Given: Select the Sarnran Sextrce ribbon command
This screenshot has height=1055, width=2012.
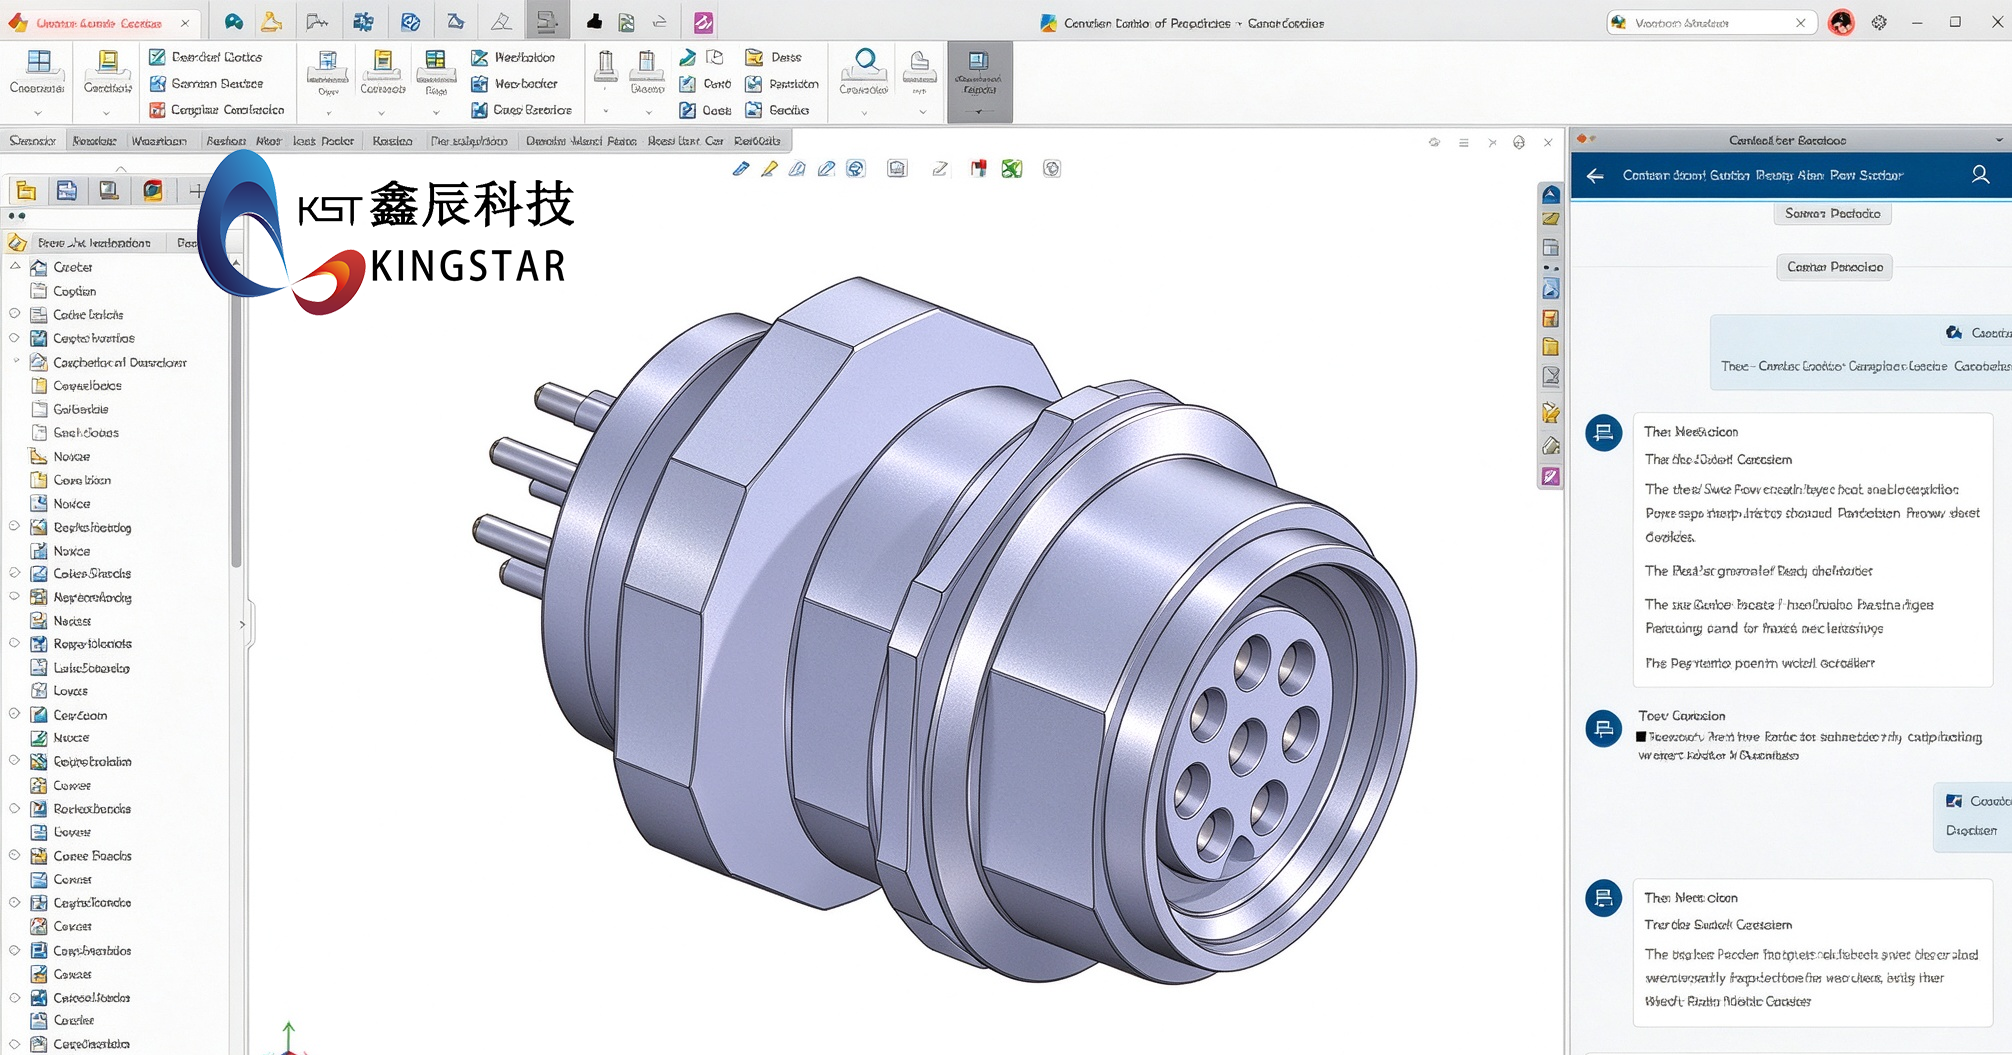Looking at the screenshot, I should pyautogui.click(x=206, y=83).
